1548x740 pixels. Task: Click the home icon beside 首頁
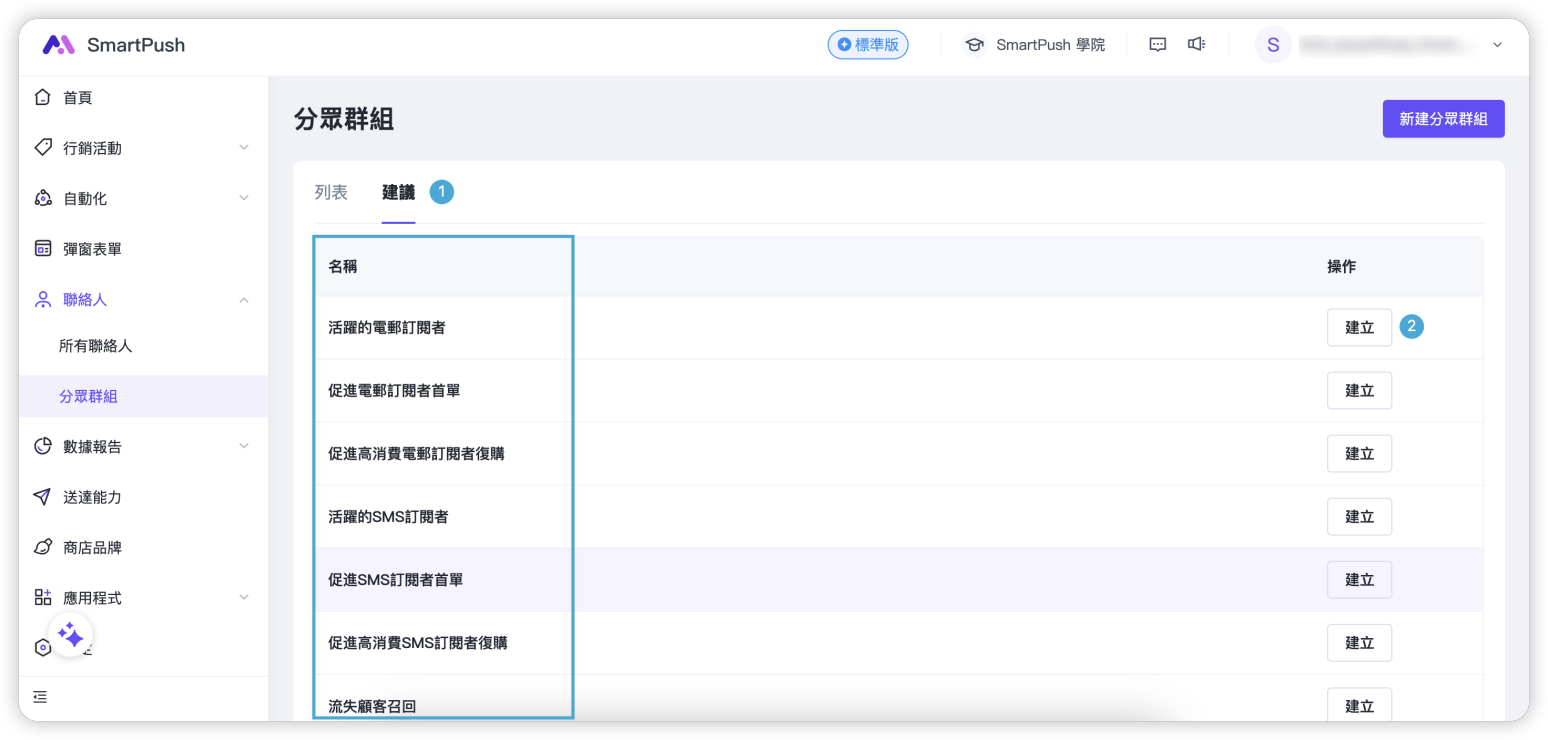[42, 98]
